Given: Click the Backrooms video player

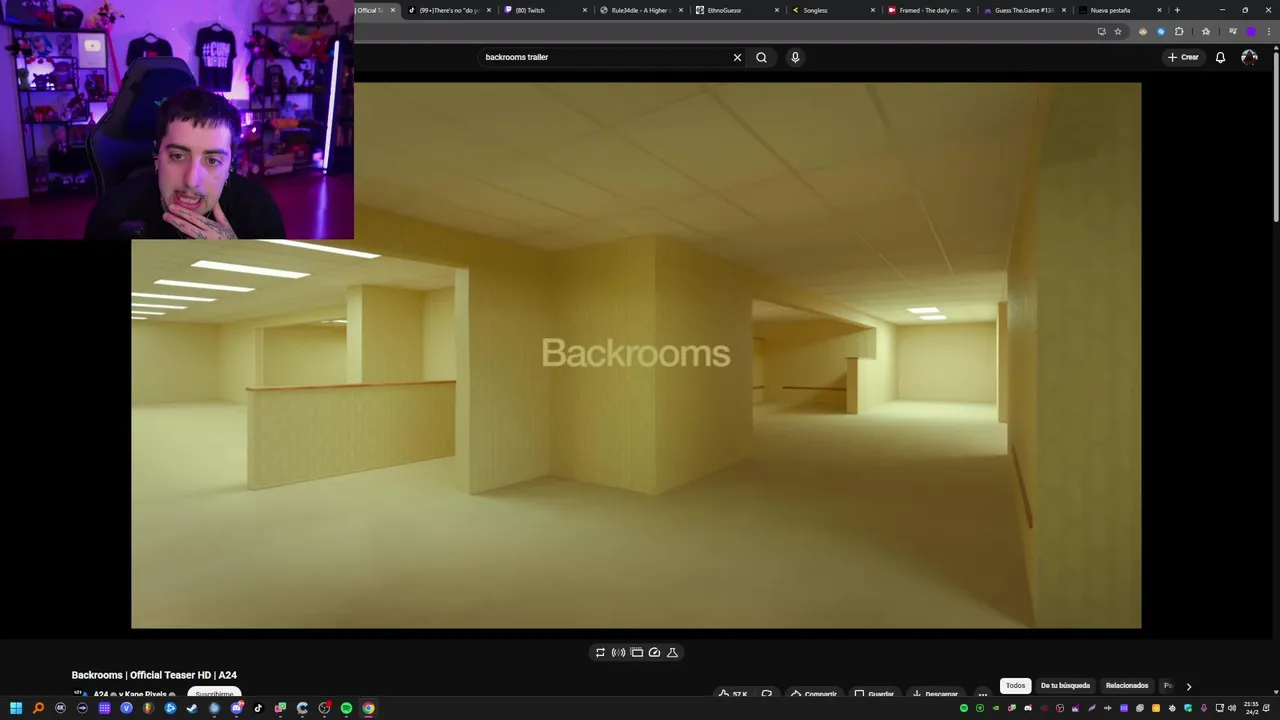Looking at the screenshot, I should [636, 355].
